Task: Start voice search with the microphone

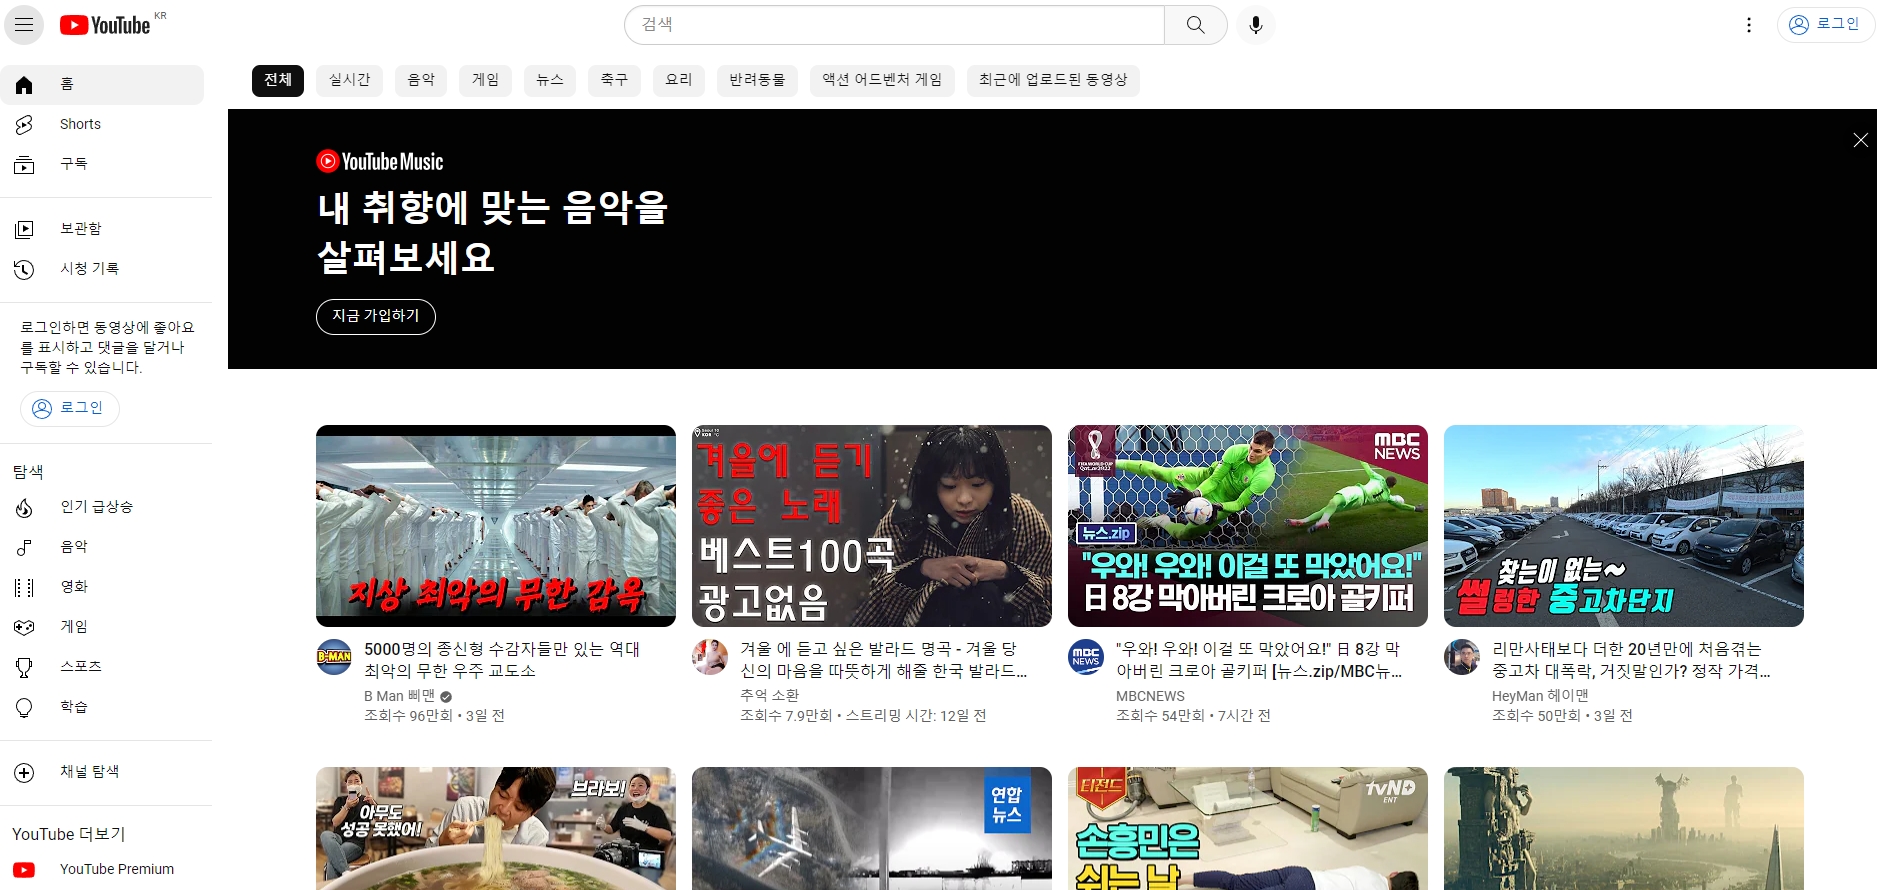Action: tap(1256, 25)
